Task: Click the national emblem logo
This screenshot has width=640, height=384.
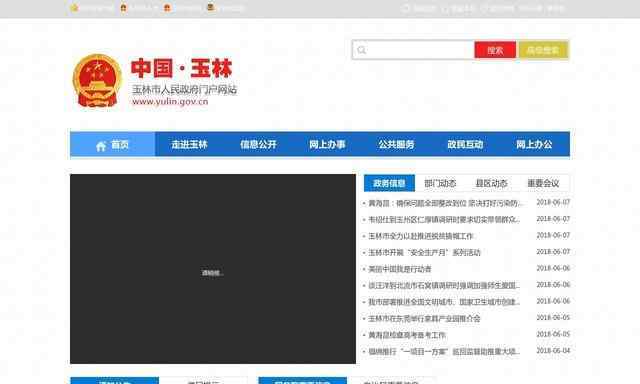Action: 97,80
